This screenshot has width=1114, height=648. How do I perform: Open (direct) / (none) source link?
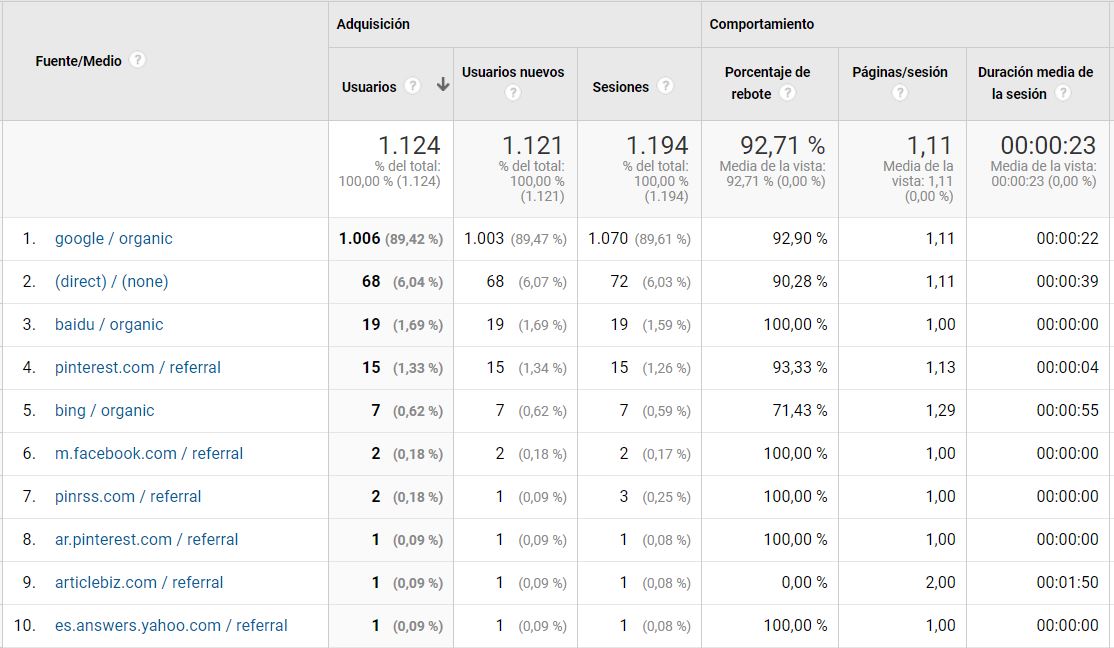pos(111,282)
